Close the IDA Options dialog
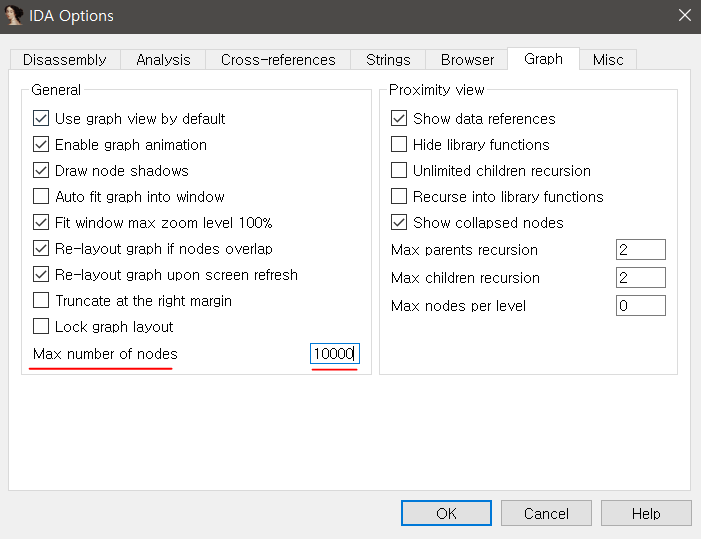The image size is (701, 539). pos(684,15)
